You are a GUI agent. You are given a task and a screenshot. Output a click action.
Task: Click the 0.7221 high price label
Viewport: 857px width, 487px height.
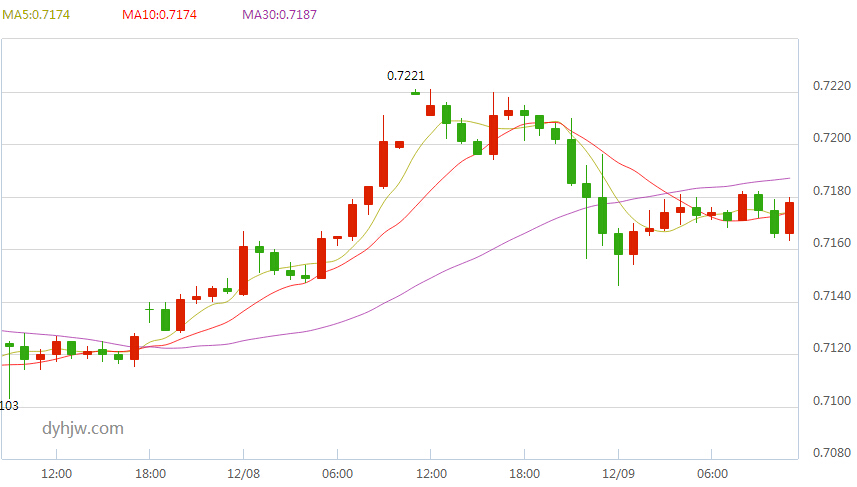[405, 75]
